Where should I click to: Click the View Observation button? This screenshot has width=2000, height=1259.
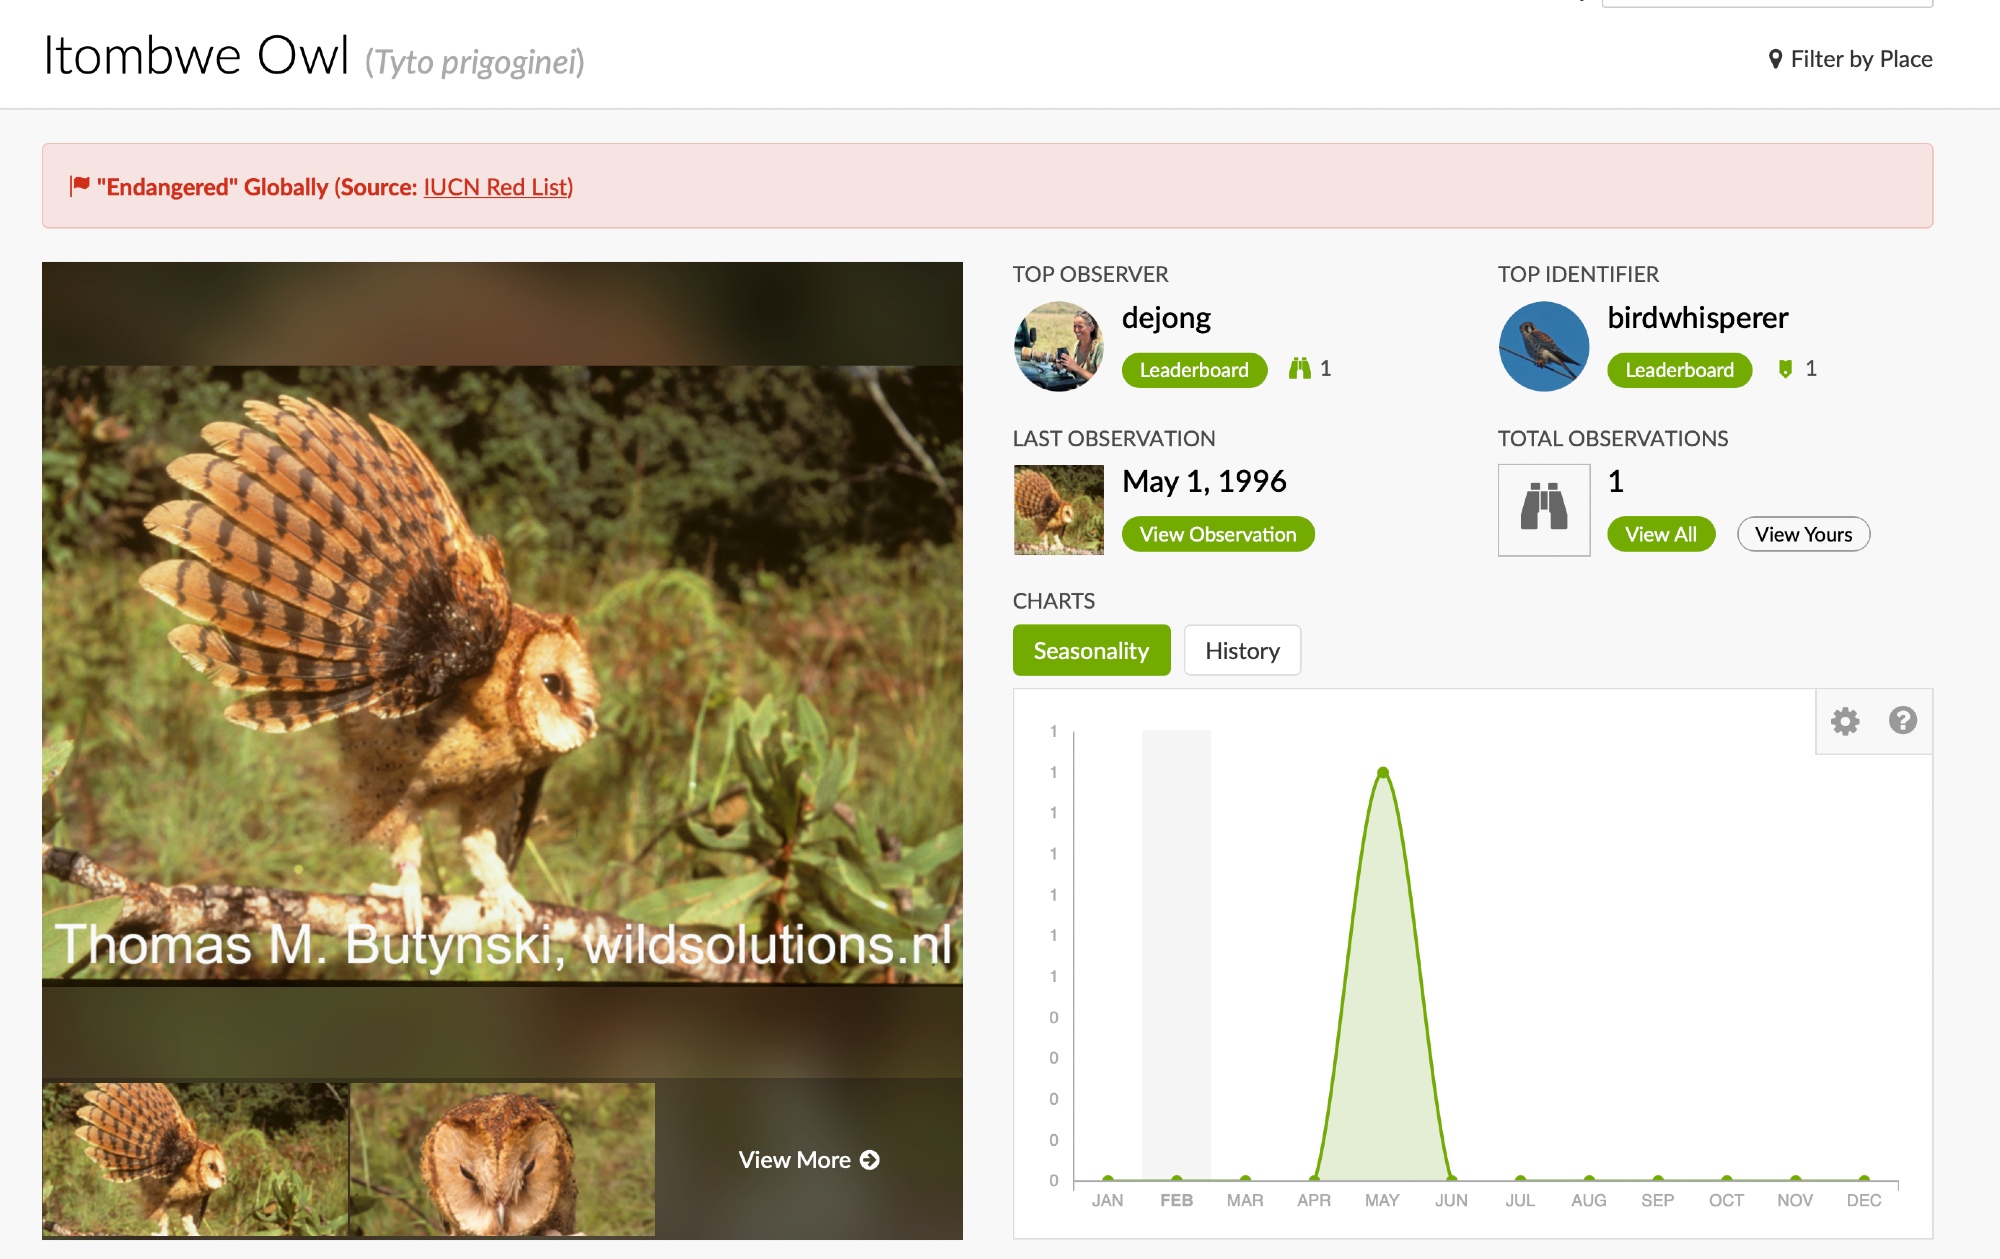tap(1217, 534)
